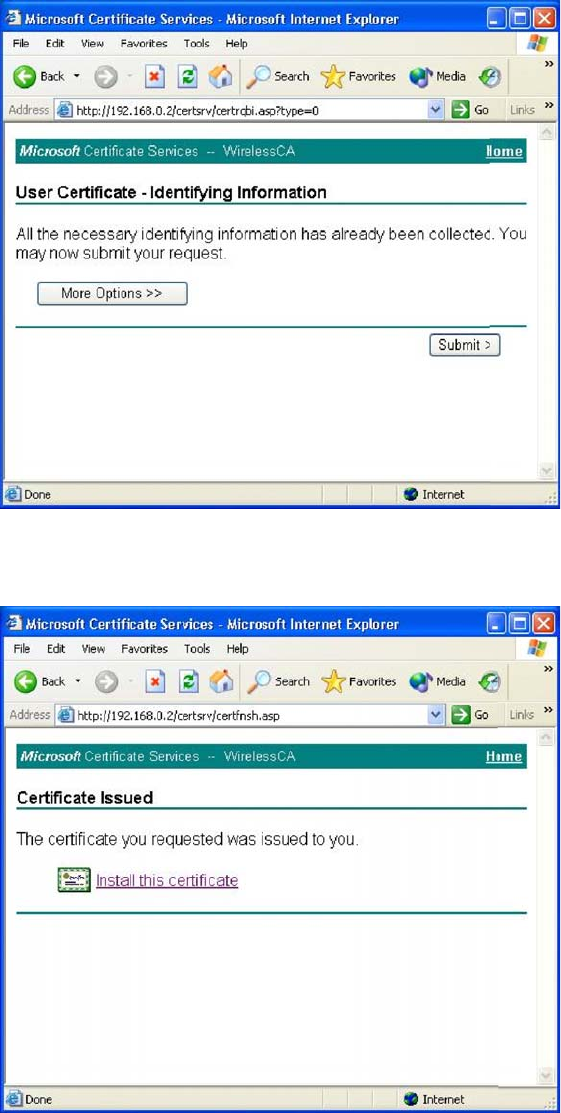The height and width of the screenshot is (1113, 561).
Task: Go to home page icon in bottom window
Action: pyautogui.click(x=221, y=682)
